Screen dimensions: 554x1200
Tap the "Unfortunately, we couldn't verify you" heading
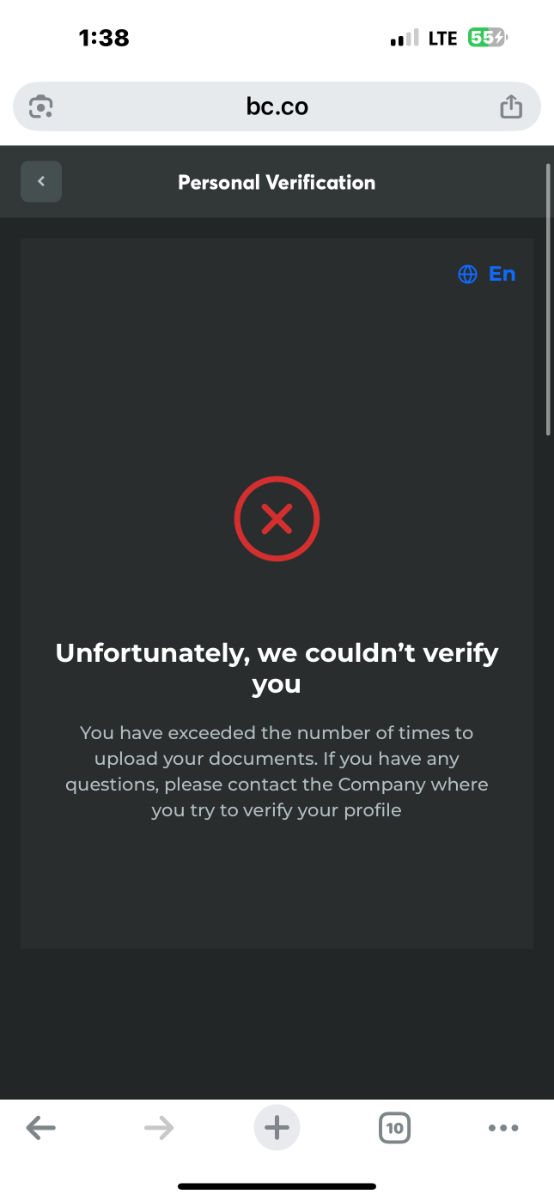coord(277,669)
